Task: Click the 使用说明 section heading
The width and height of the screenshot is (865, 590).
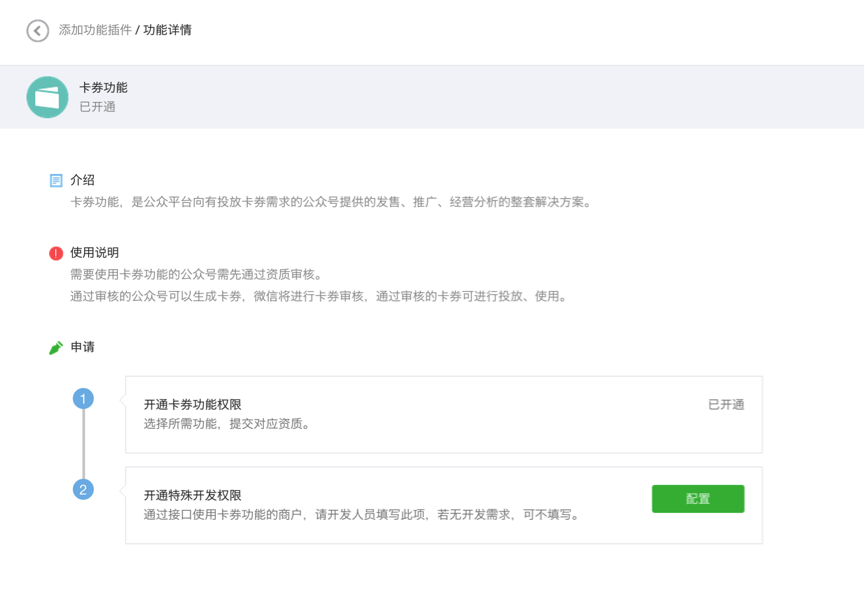Action: [x=94, y=253]
